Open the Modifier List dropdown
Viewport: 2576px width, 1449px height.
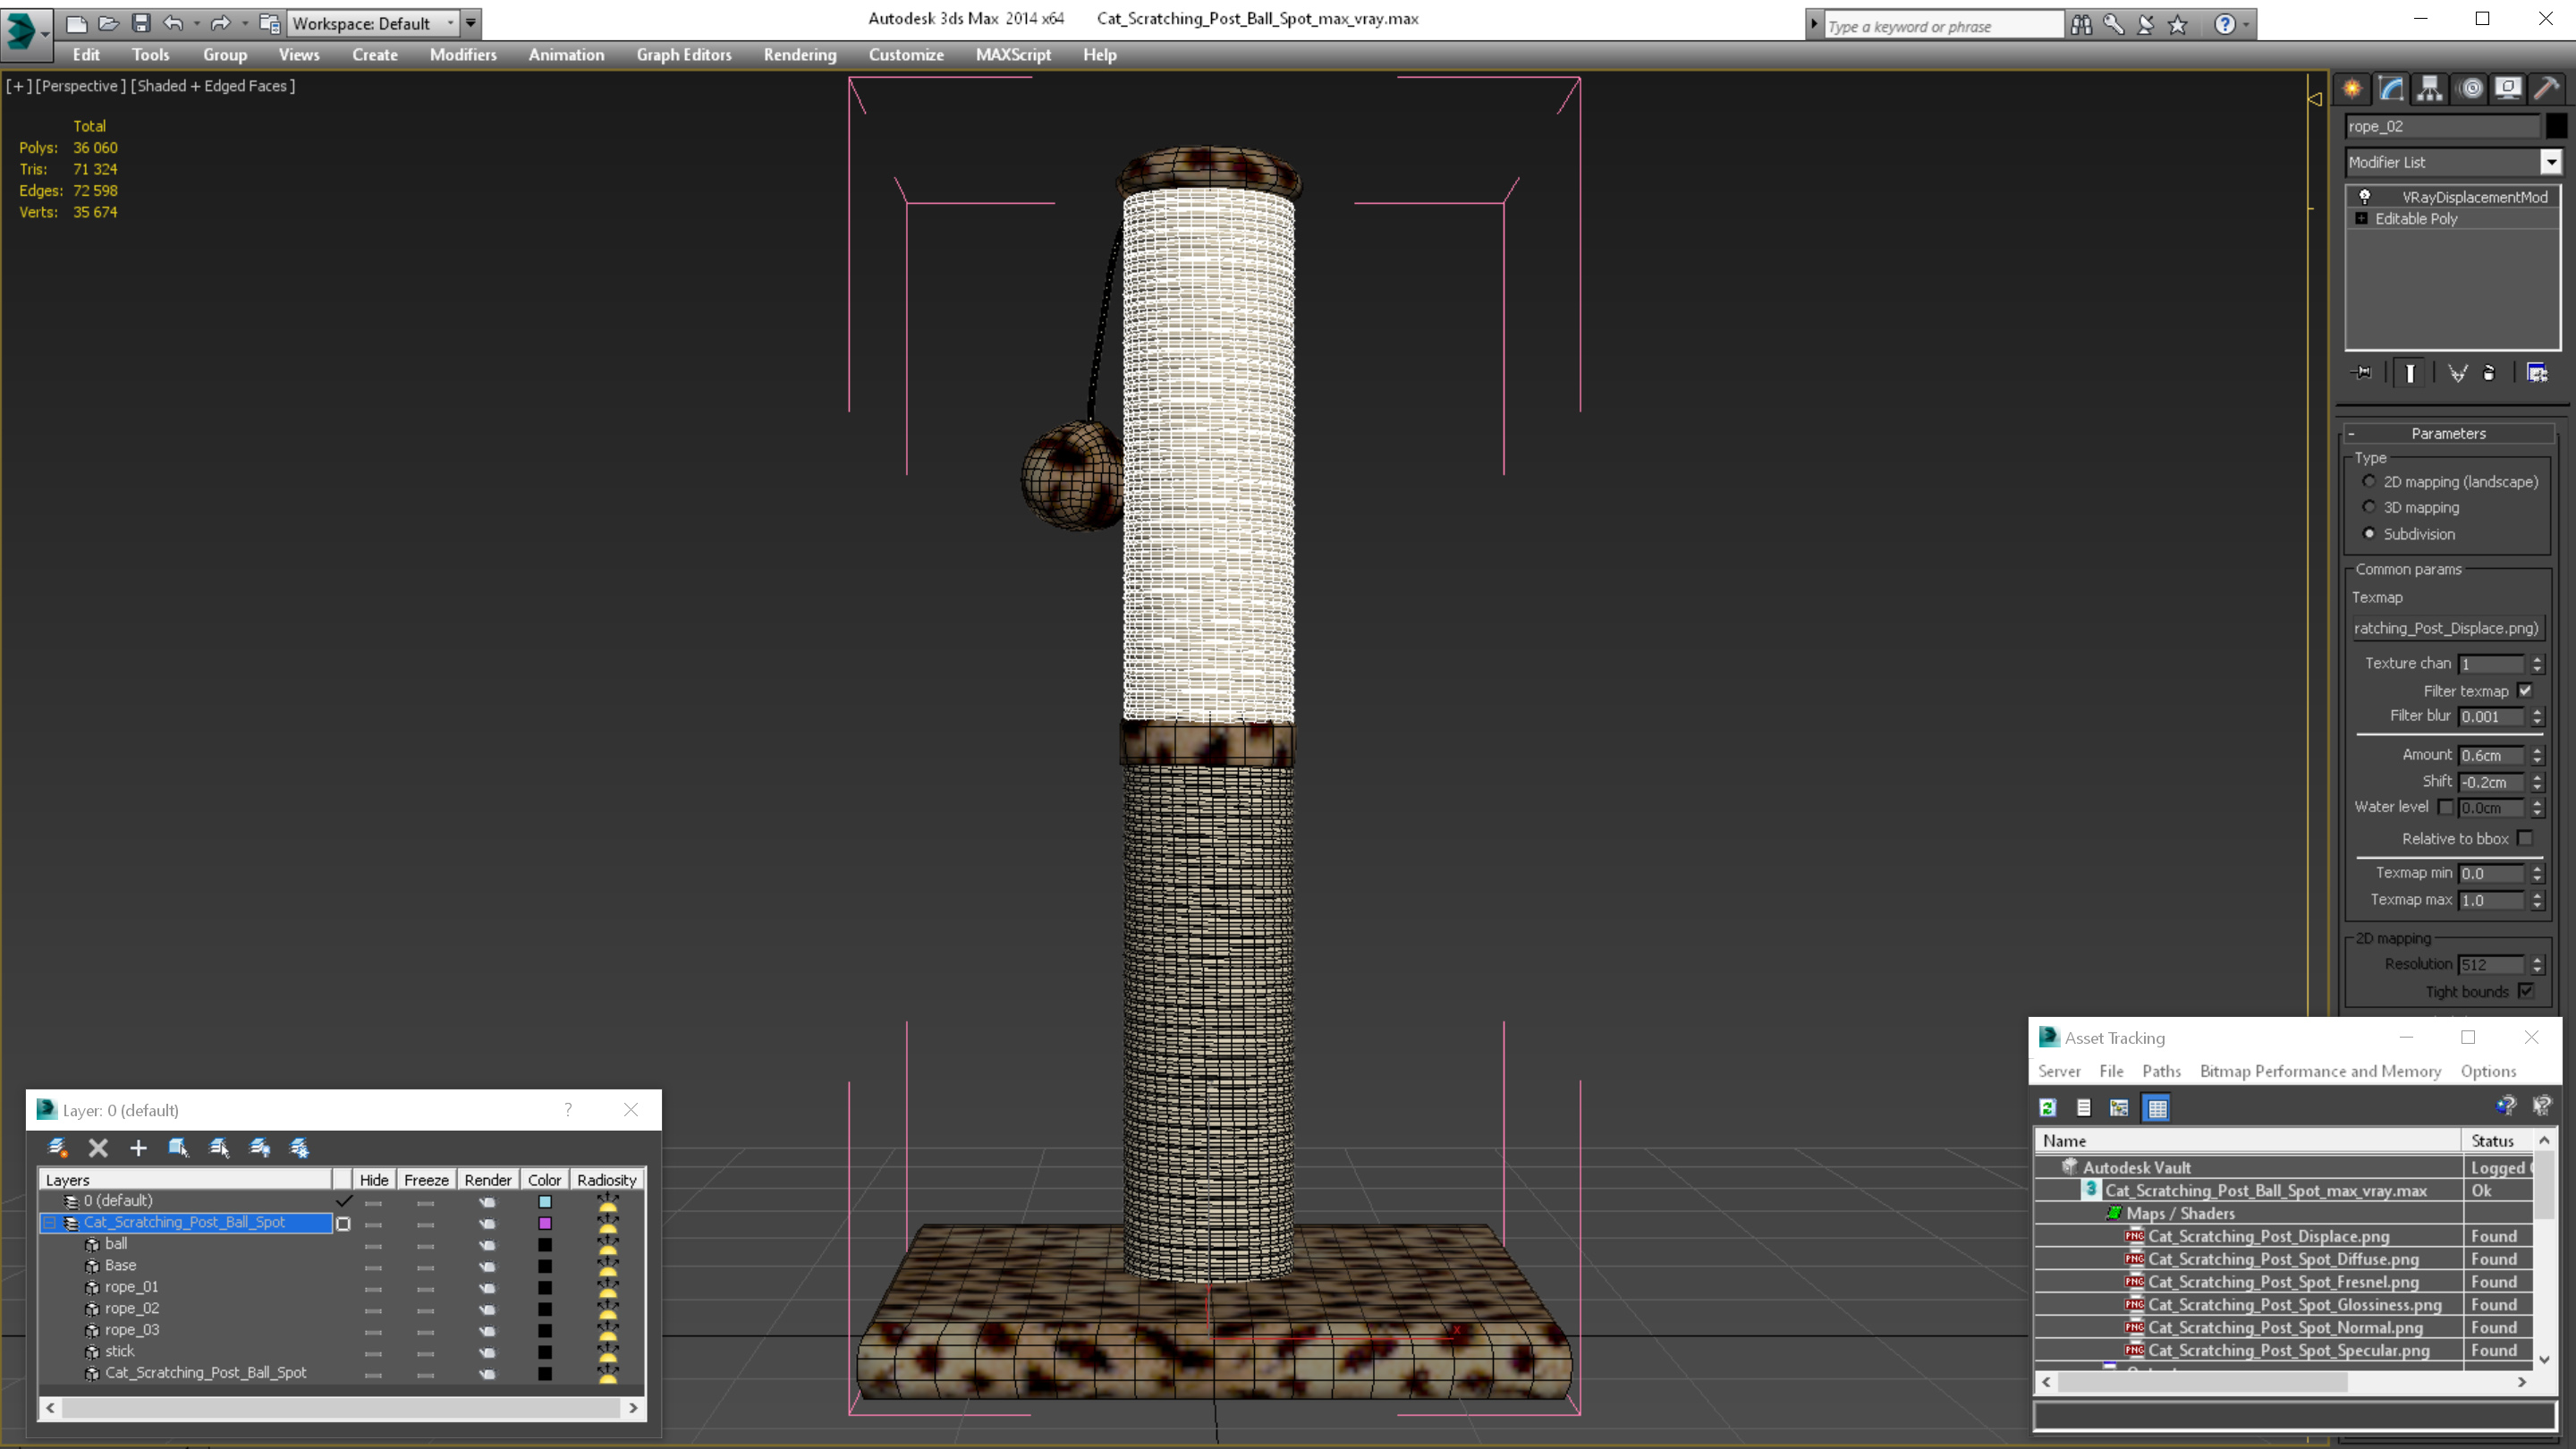pyautogui.click(x=2551, y=162)
